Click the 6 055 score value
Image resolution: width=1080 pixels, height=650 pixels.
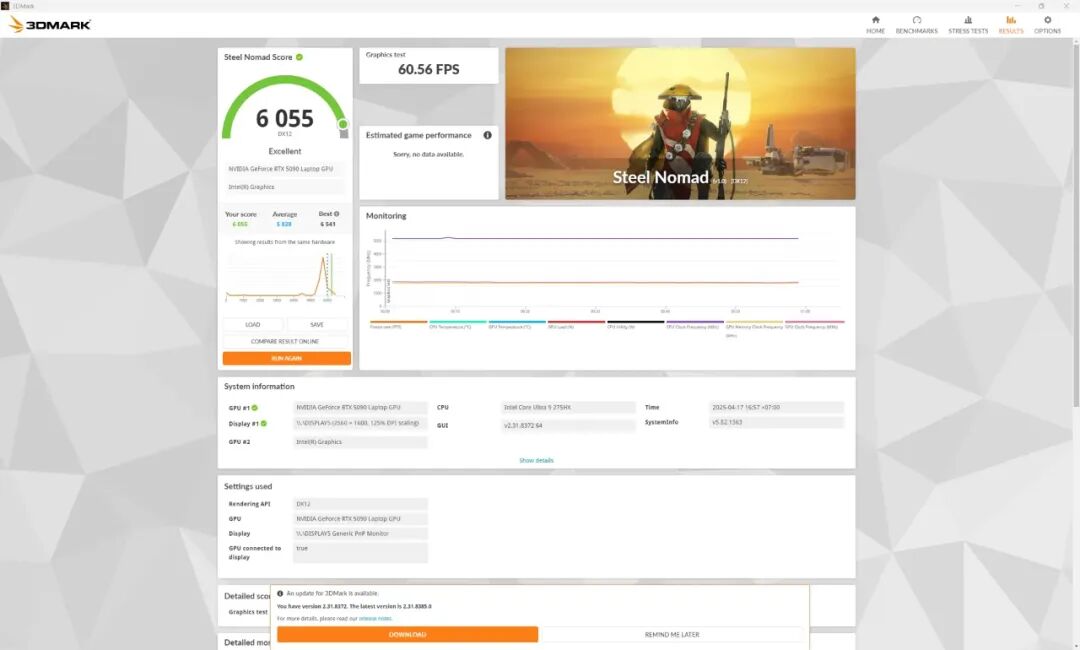(x=284, y=118)
